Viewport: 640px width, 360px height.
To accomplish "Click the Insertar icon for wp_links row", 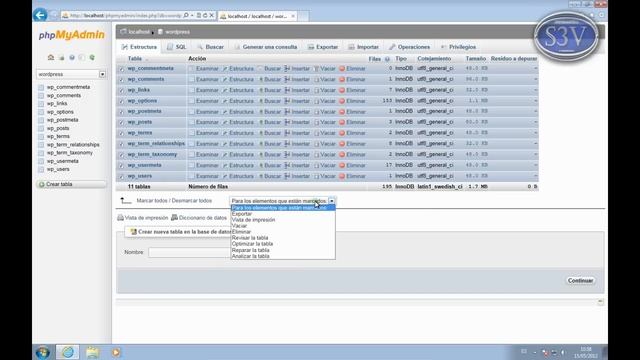I will pos(287,90).
